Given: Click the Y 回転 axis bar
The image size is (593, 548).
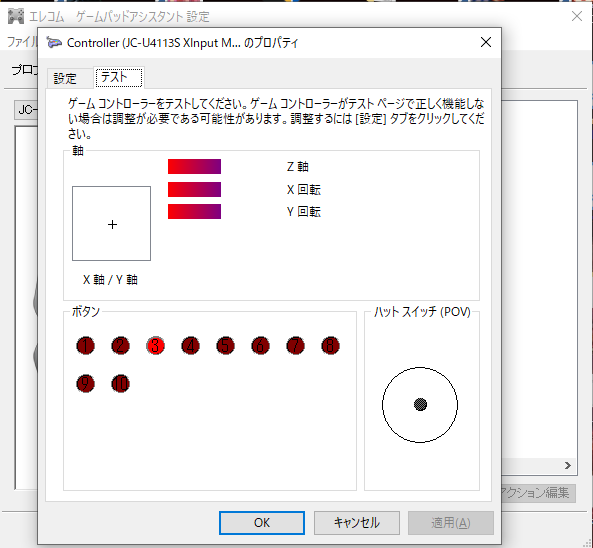Looking at the screenshot, I should (x=194, y=211).
